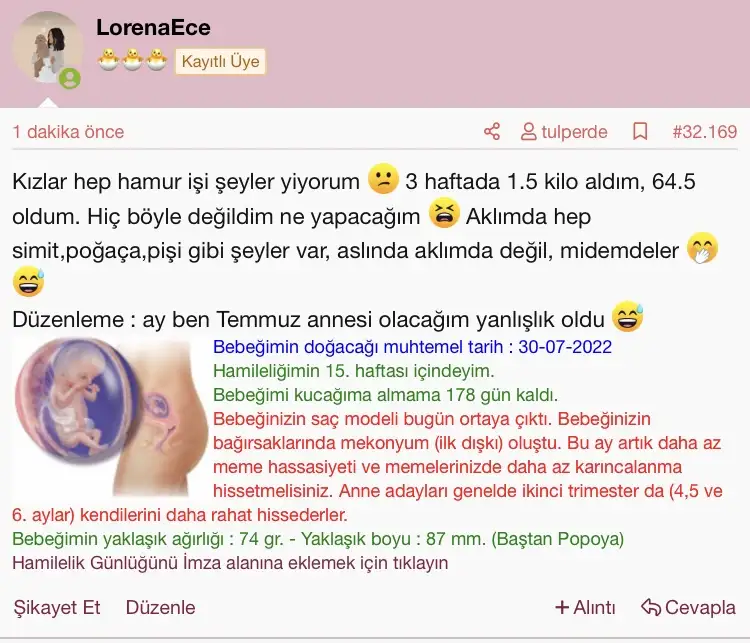Click the person icon beside tulperde
The width and height of the screenshot is (750, 643).
pos(528,132)
